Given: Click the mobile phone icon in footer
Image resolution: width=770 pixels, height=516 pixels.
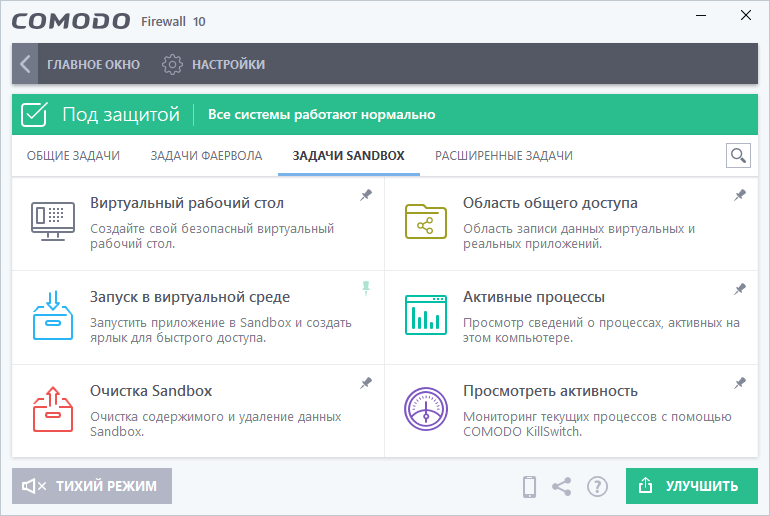Looking at the screenshot, I should [529, 487].
